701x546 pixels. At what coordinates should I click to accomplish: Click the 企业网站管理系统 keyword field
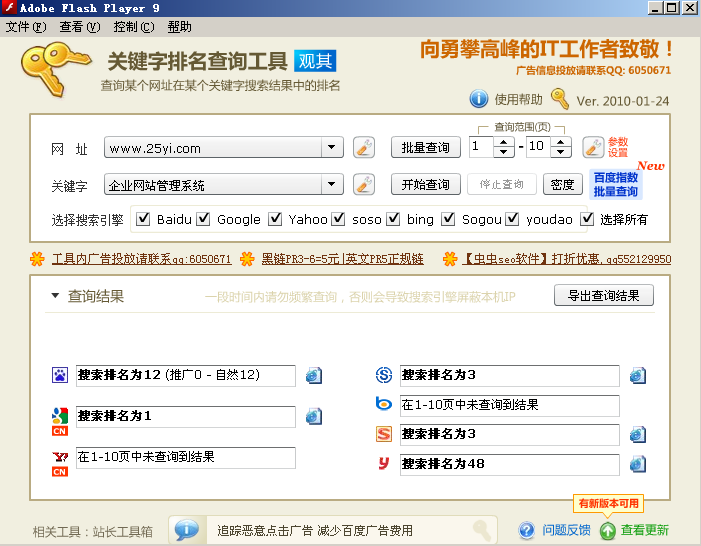213,184
